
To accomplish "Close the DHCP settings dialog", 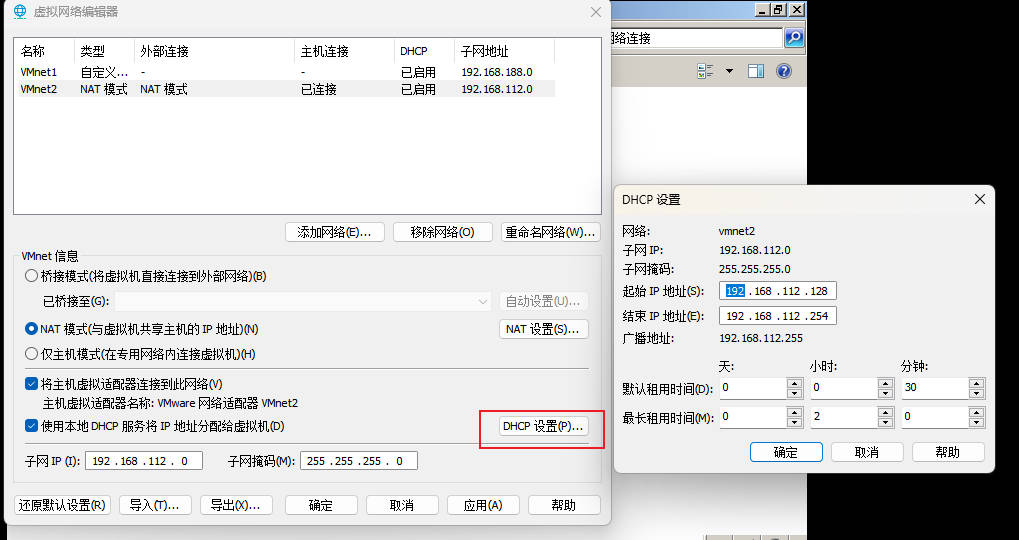I will 980,199.
